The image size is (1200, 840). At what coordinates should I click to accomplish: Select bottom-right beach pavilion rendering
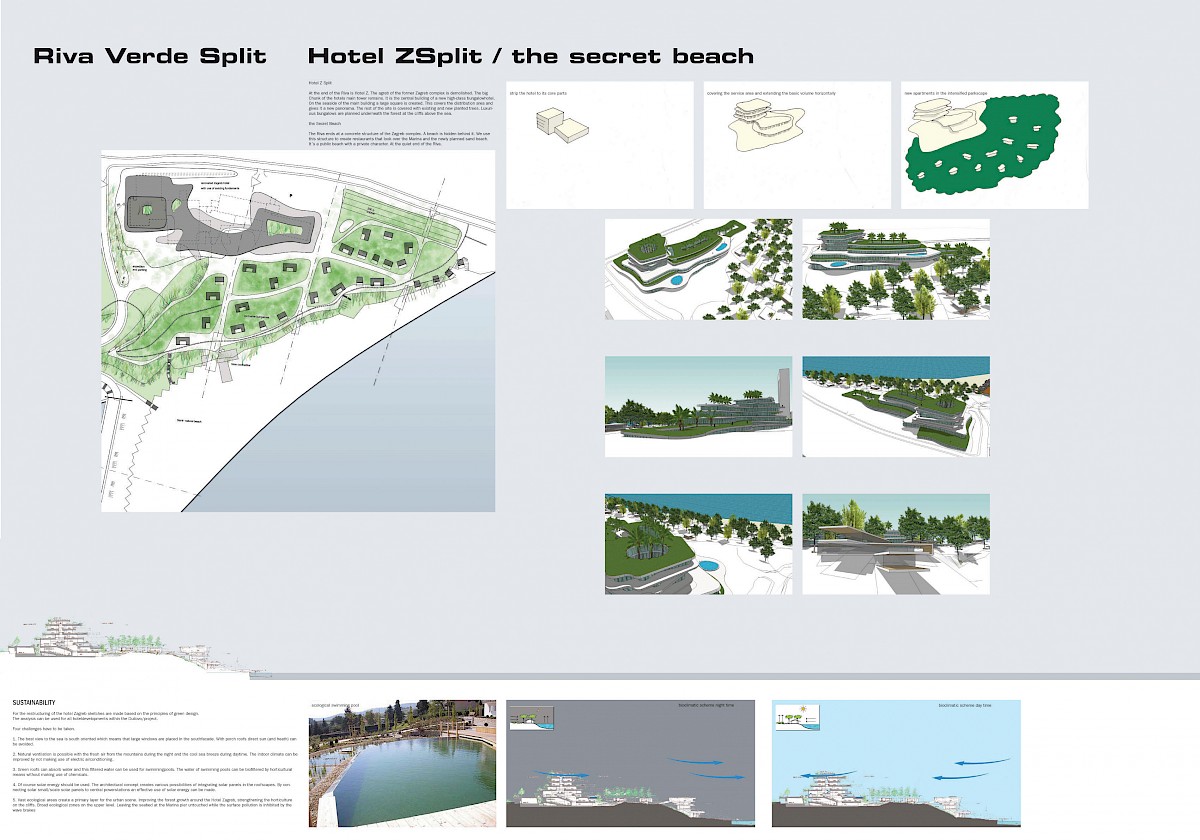(896, 544)
